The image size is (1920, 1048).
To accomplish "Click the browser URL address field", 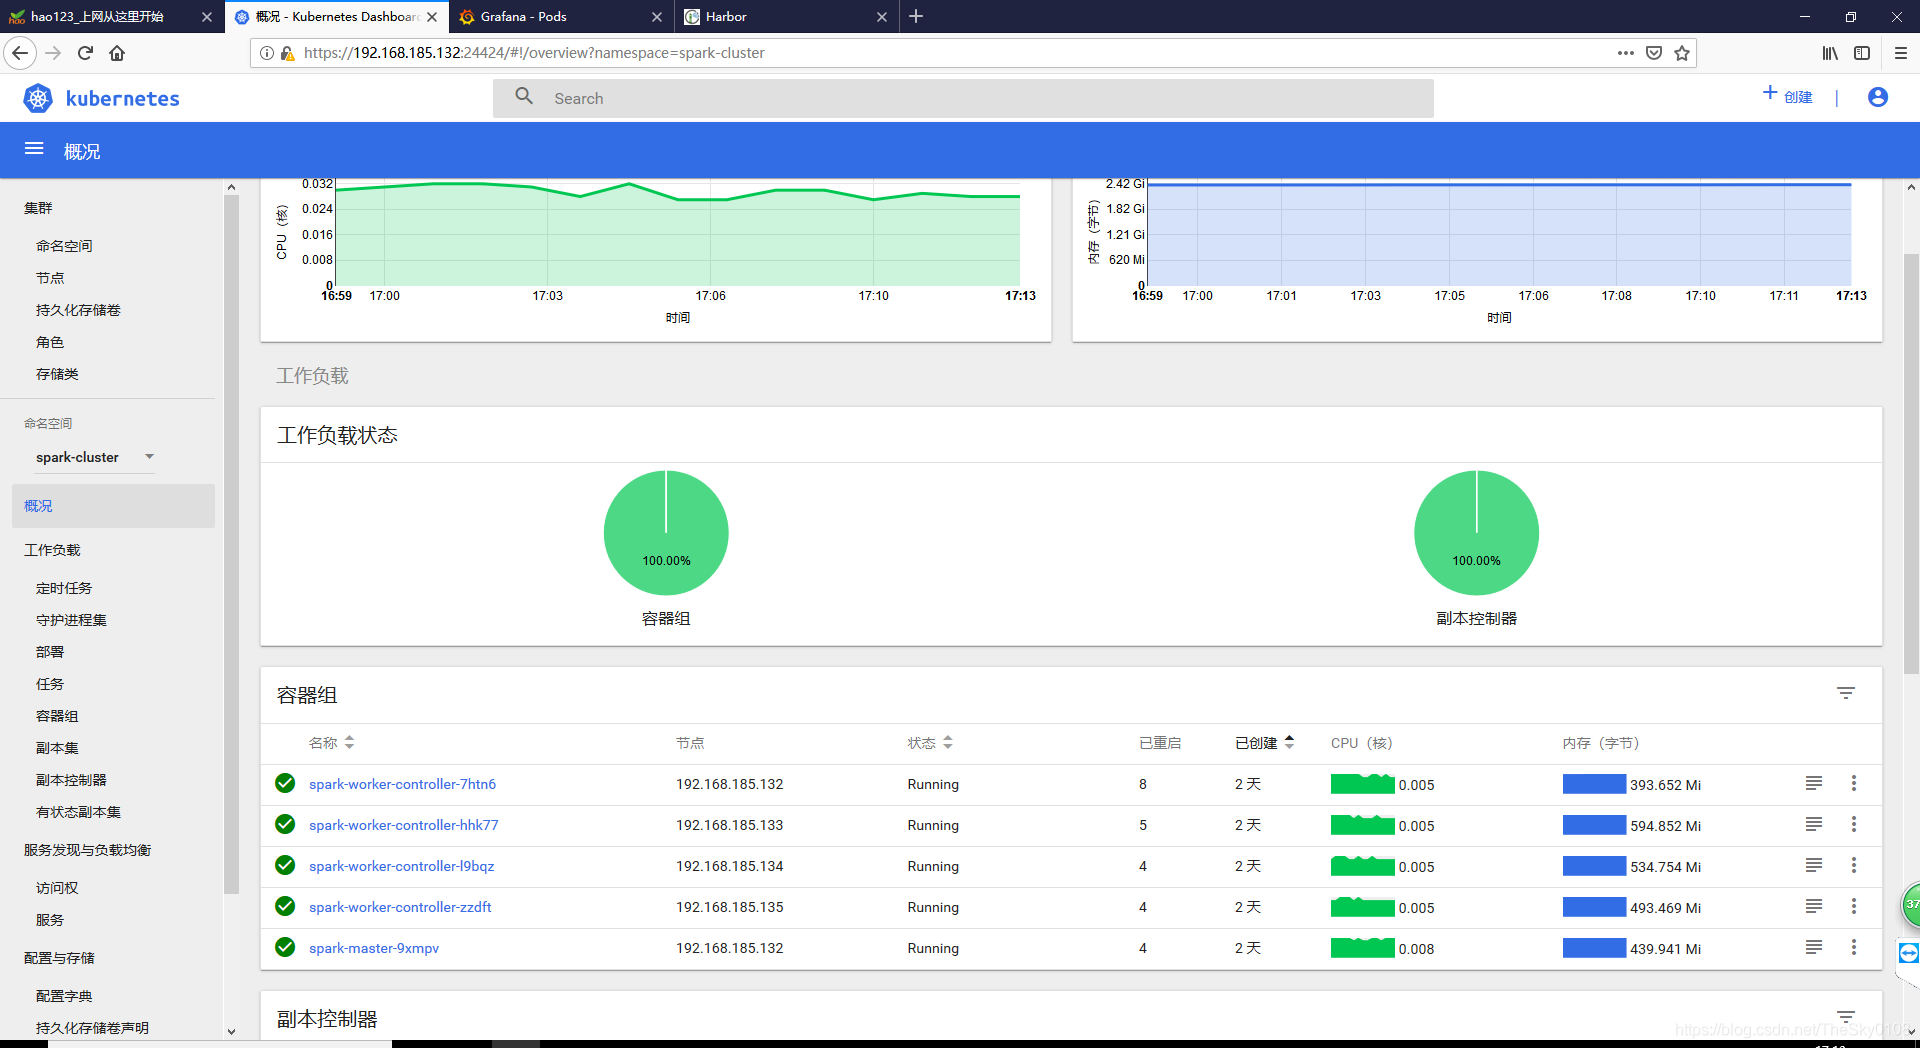I will click(x=950, y=53).
